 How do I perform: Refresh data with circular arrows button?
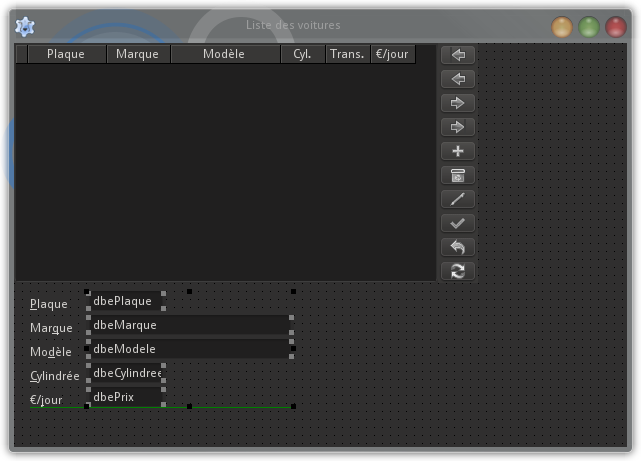click(x=458, y=271)
